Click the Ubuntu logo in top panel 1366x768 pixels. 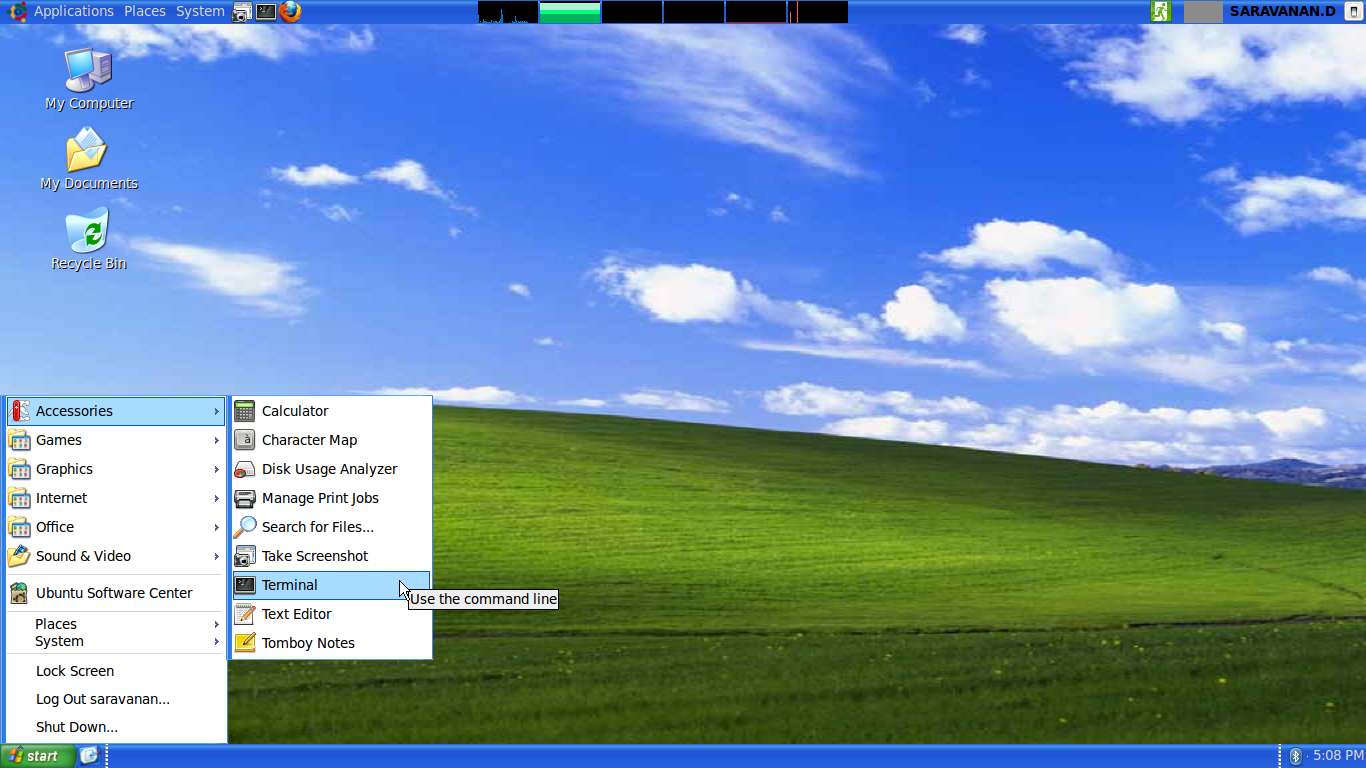point(17,12)
